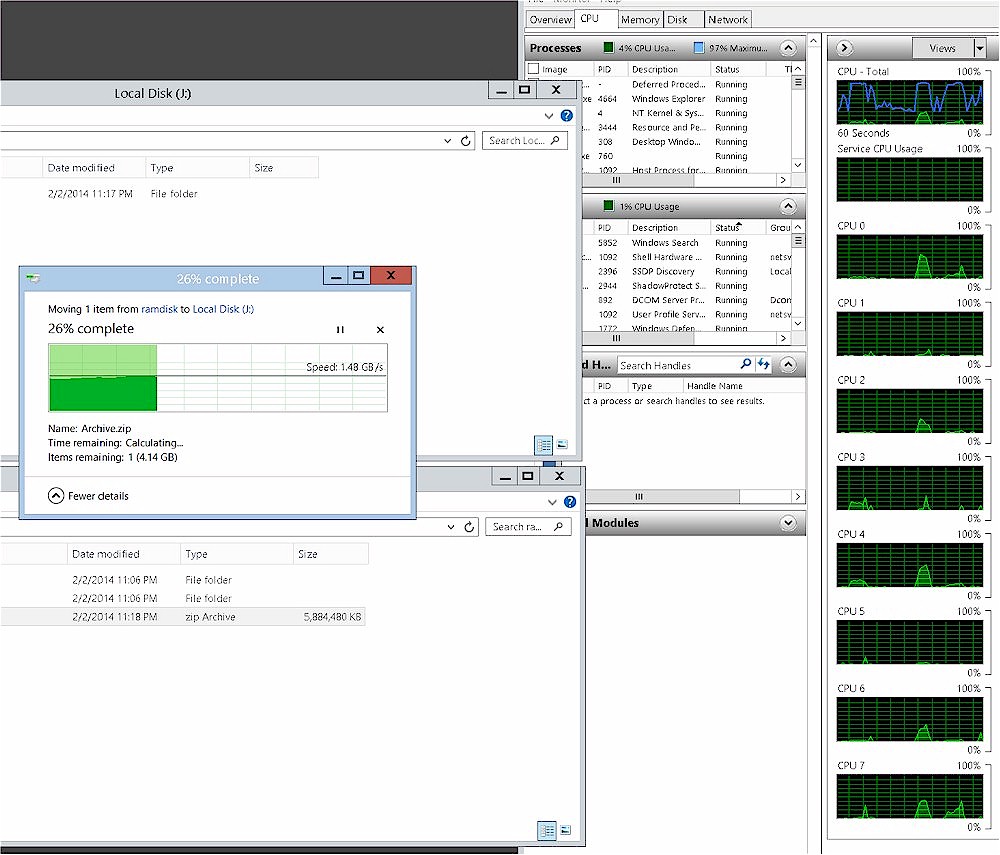1000x855 pixels.
Task: Open help in Local Disk (J:) window
Action: click(566, 115)
